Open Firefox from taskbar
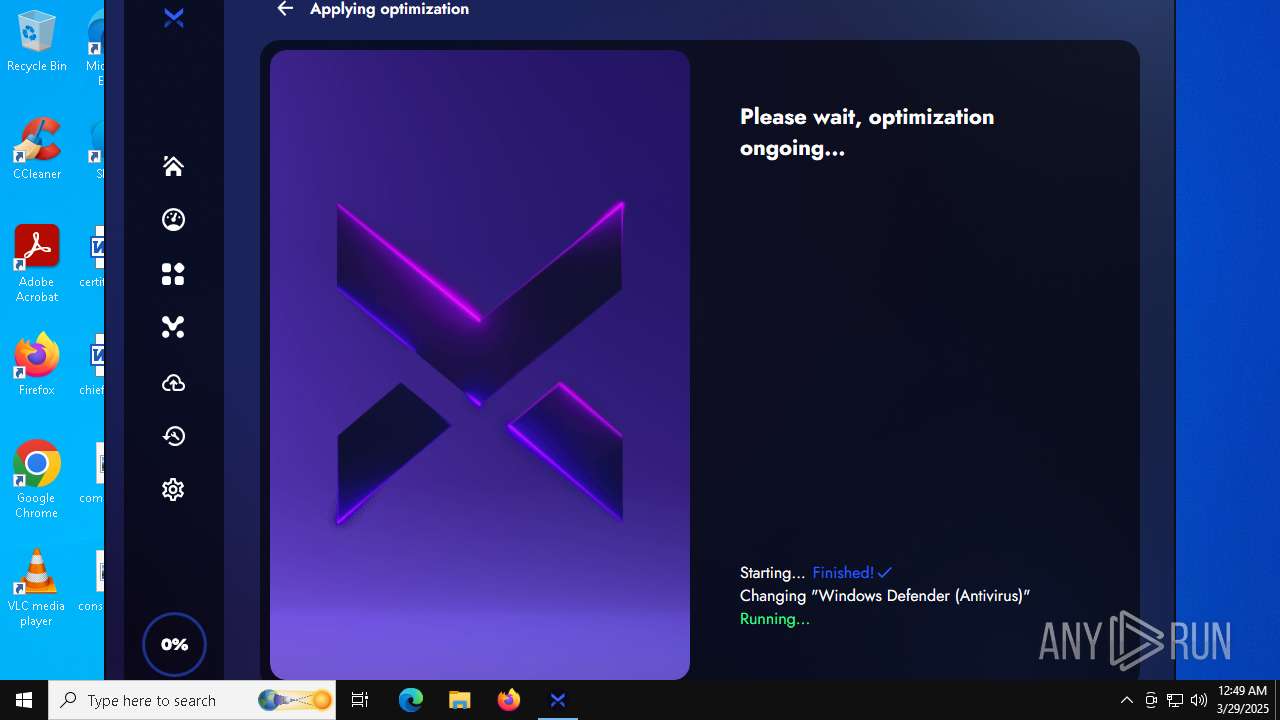The height and width of the screenshot is (720, 1280). pyautogui.click(x=509, y=700)
